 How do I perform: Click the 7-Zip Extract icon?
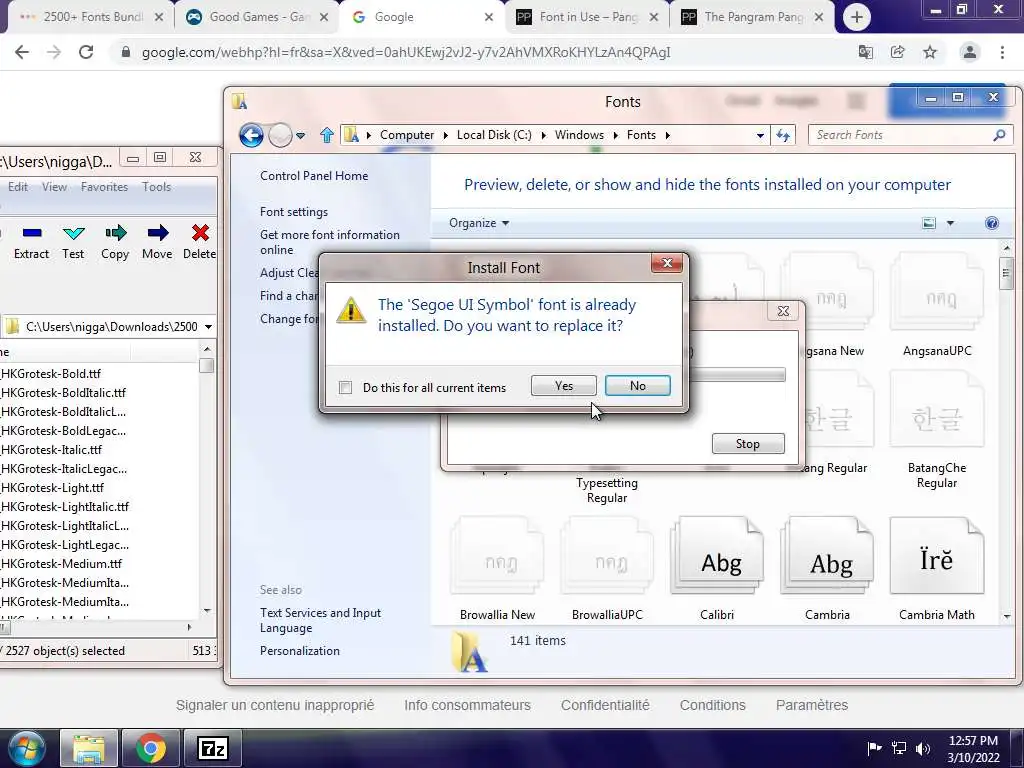click(31, 233)
